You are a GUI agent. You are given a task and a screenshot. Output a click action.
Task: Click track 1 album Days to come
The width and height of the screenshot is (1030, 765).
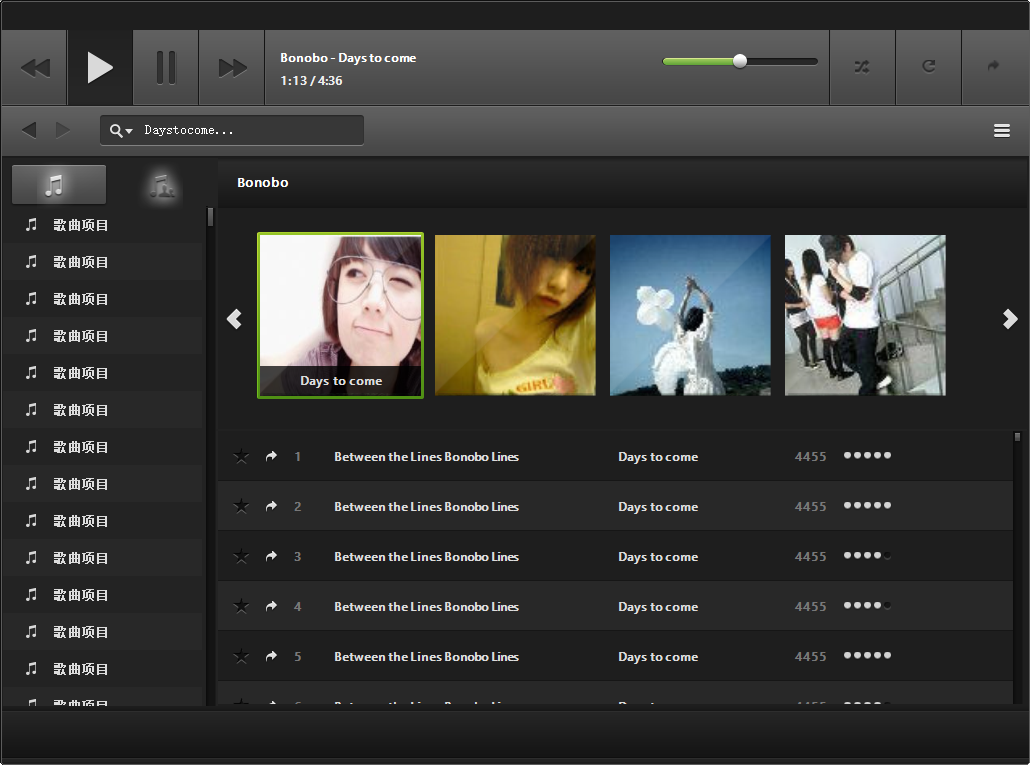point(658,457)
